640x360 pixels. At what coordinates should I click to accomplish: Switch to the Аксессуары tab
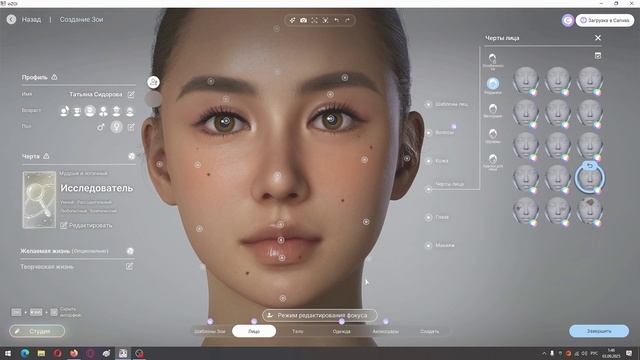point(385,331)
